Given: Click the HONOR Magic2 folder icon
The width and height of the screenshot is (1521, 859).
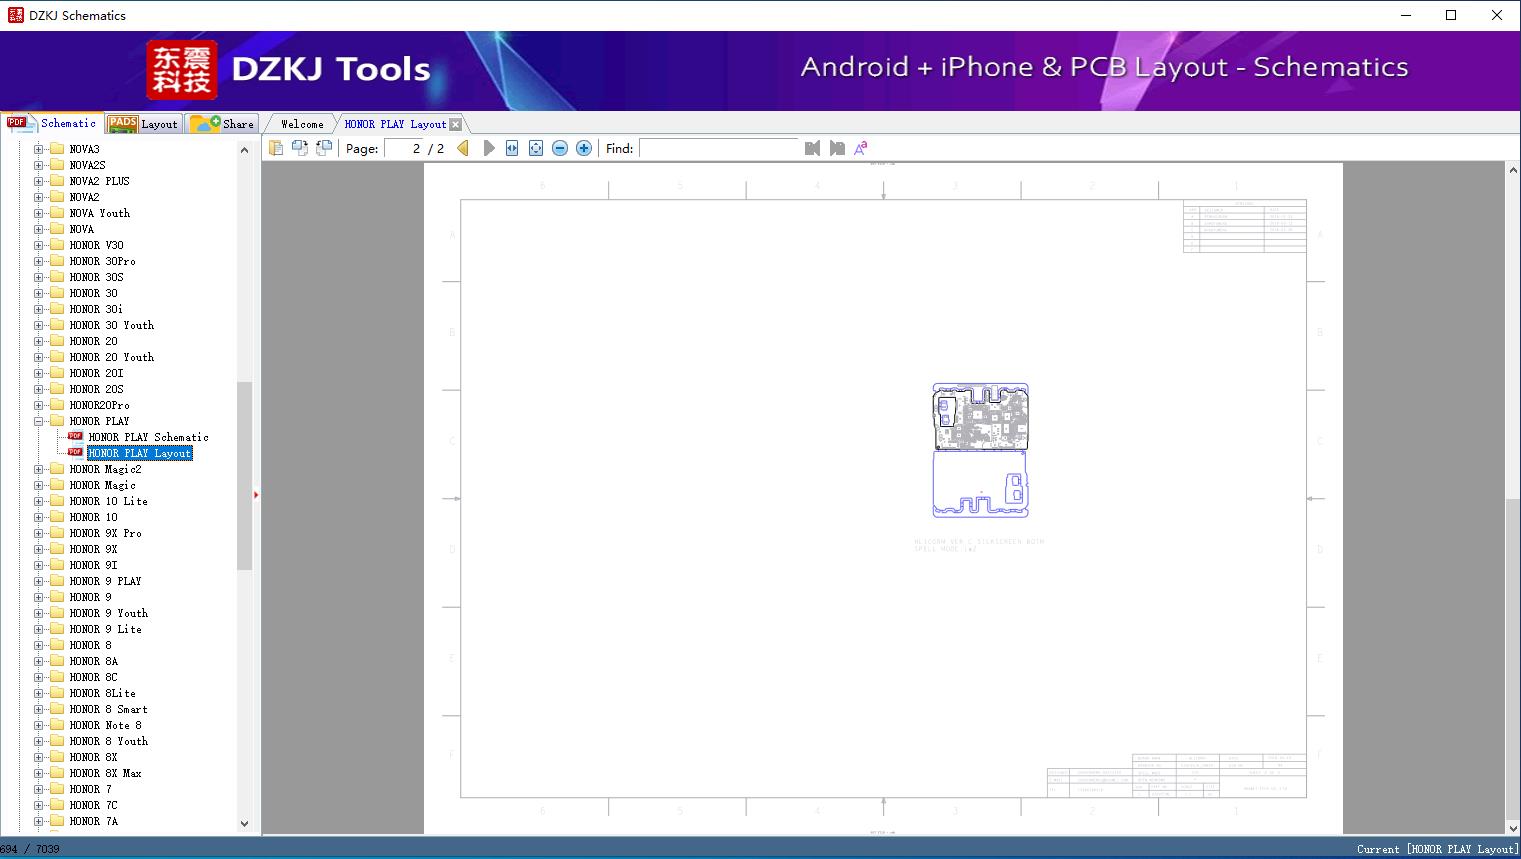Looking at the screenshot, I should pyautogui.click(x=57, y=469).
